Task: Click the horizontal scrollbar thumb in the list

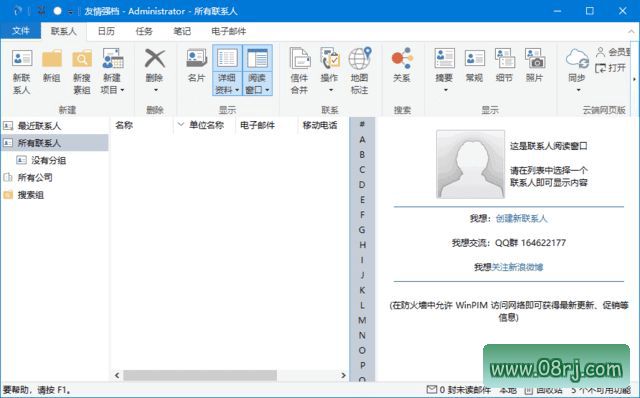Action: click(x=200, y=375)
